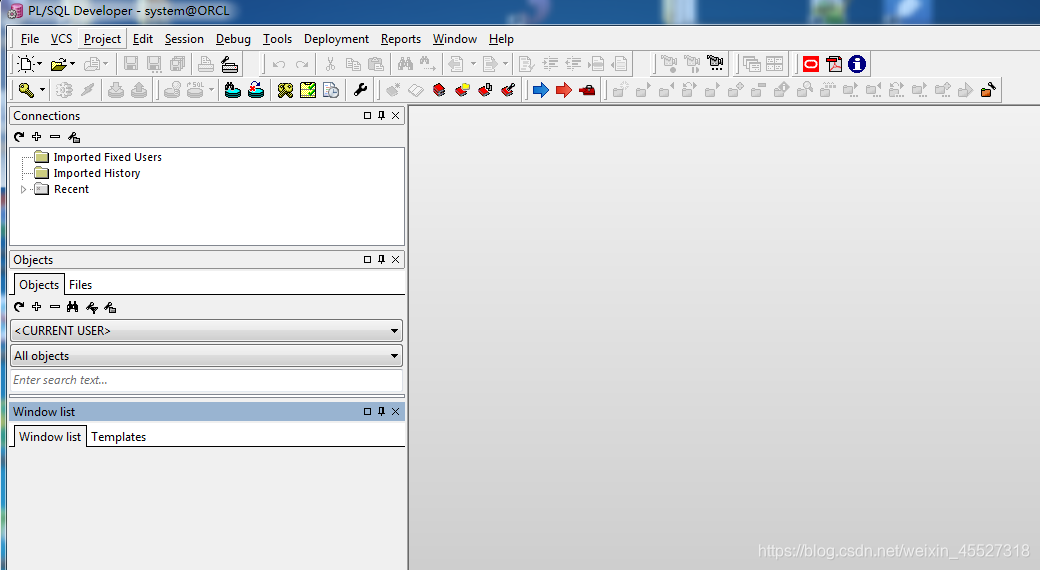This screenshot has width=1040, height=570.
Task: Open the macro library camera icon
Action: [x=715, y=64]
